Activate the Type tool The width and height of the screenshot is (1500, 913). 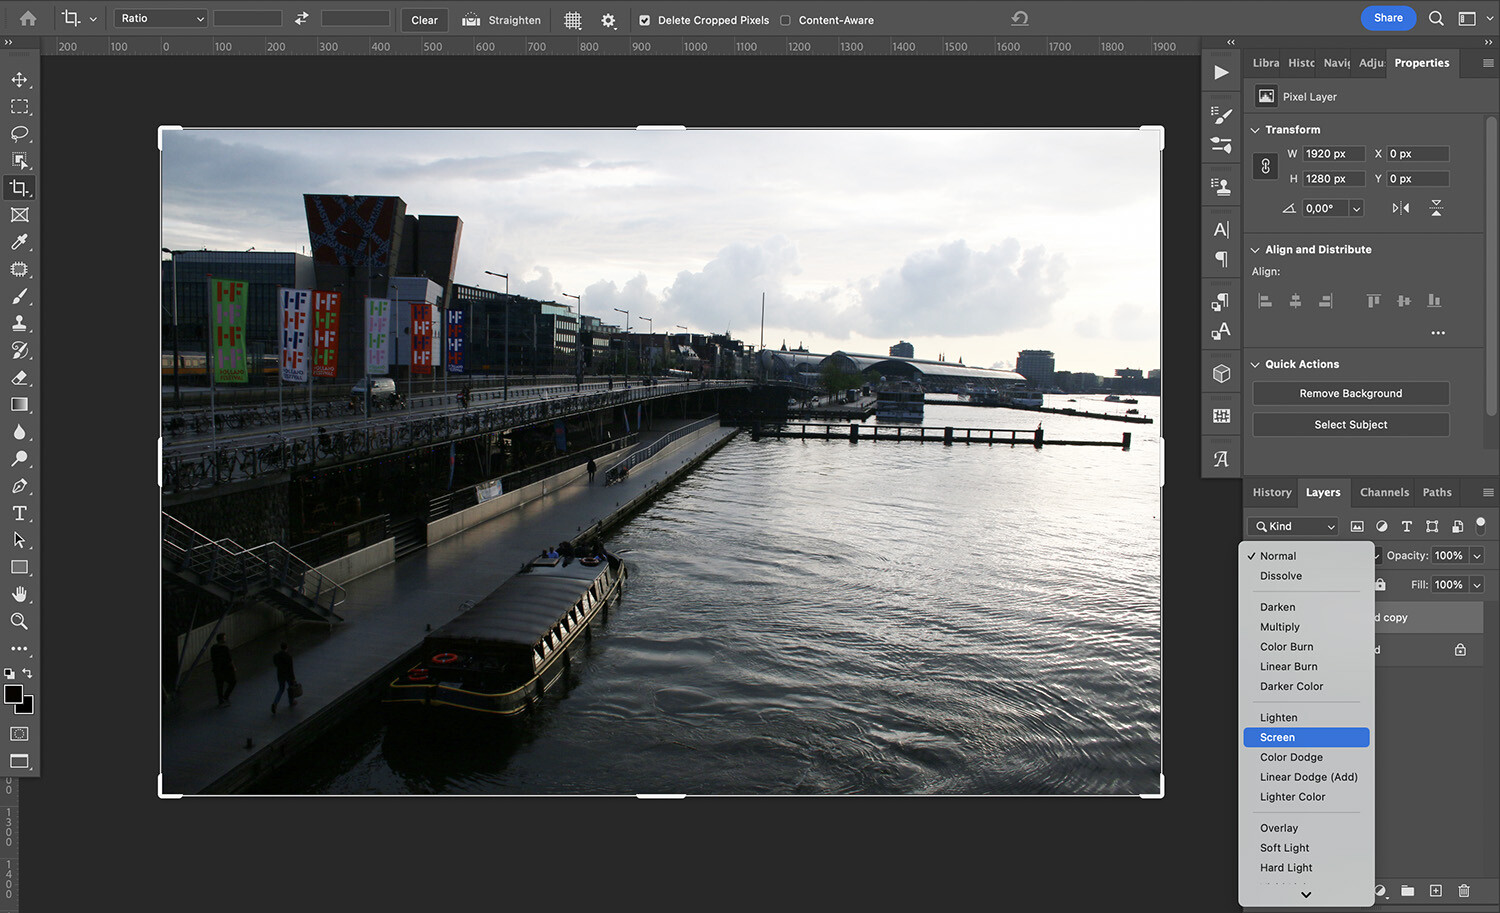[20, 513]
